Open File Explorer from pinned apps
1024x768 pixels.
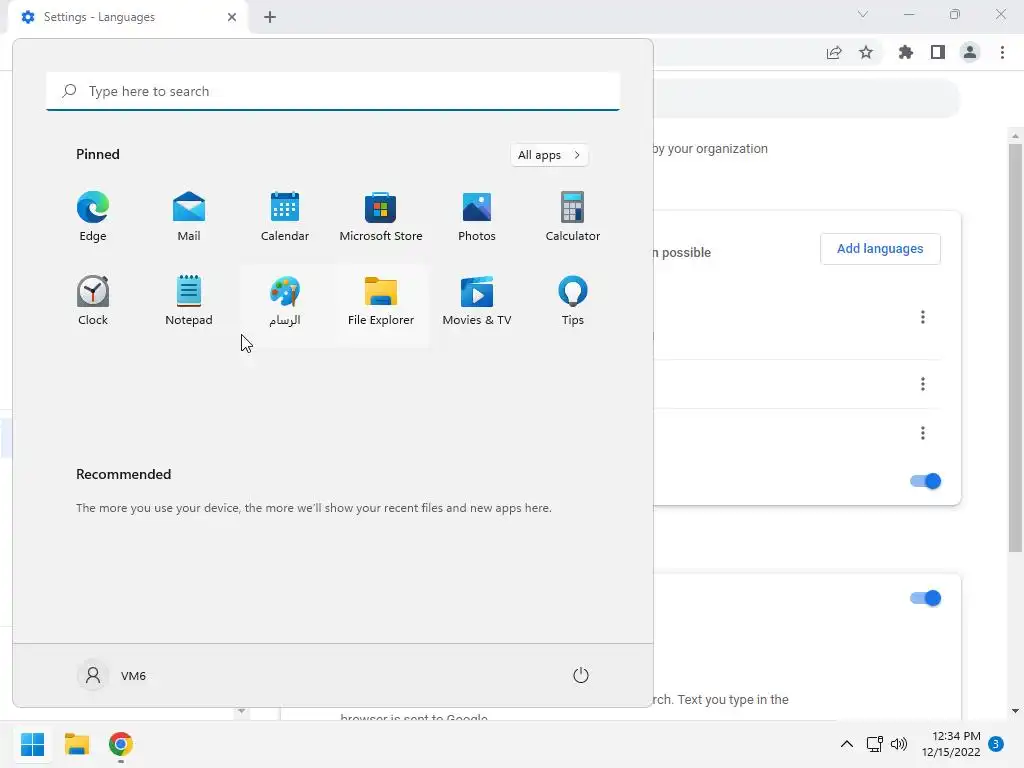[381, 301]
